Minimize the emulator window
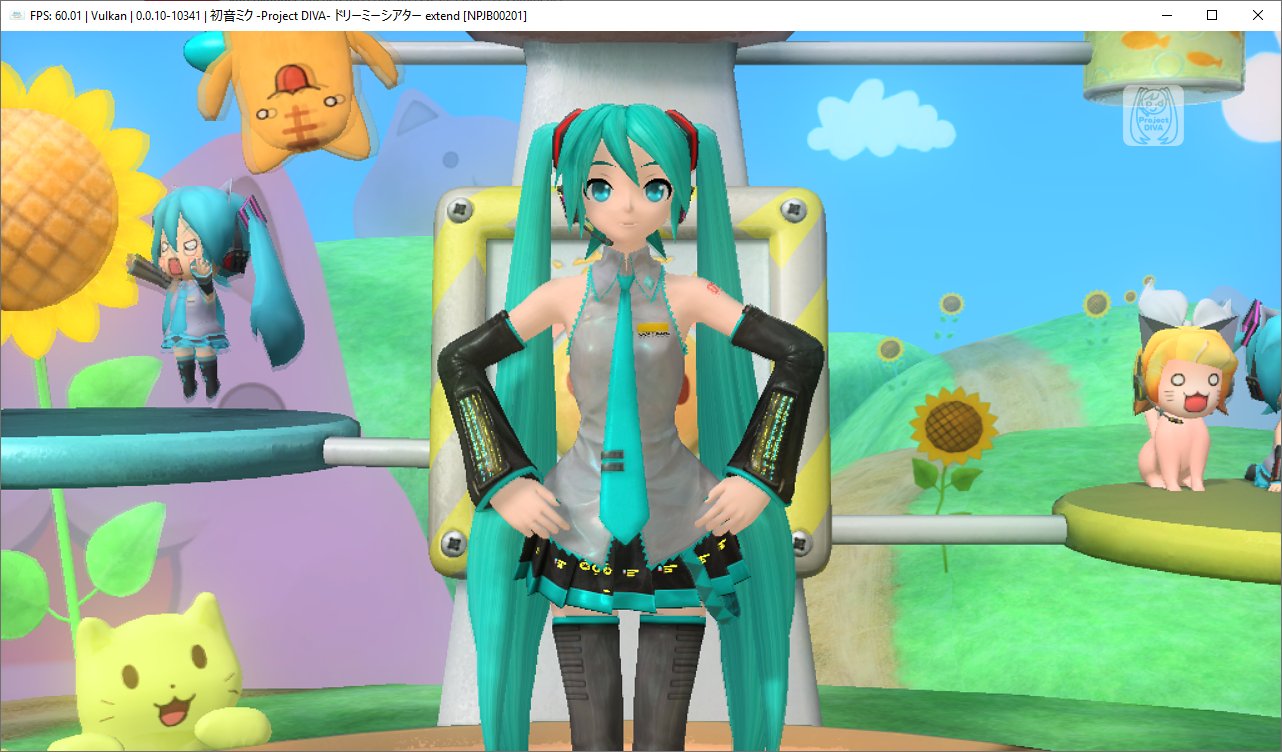Image resolution: width=1282 pixels, height=752 pixels. click(1166, 16)
